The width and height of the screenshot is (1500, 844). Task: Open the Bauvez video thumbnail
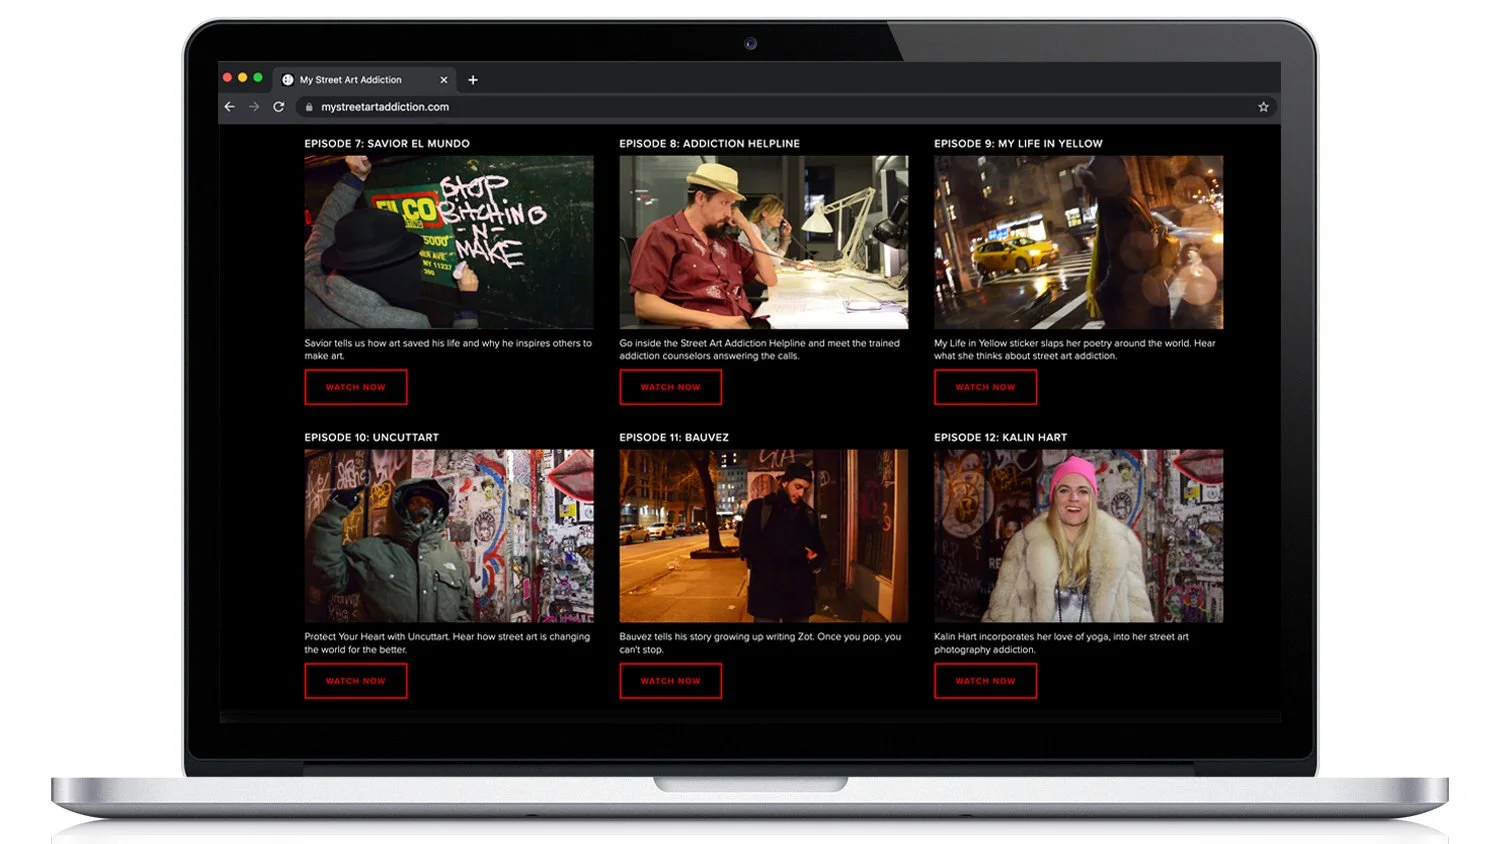pyautogui.click(x=764, y=536)
